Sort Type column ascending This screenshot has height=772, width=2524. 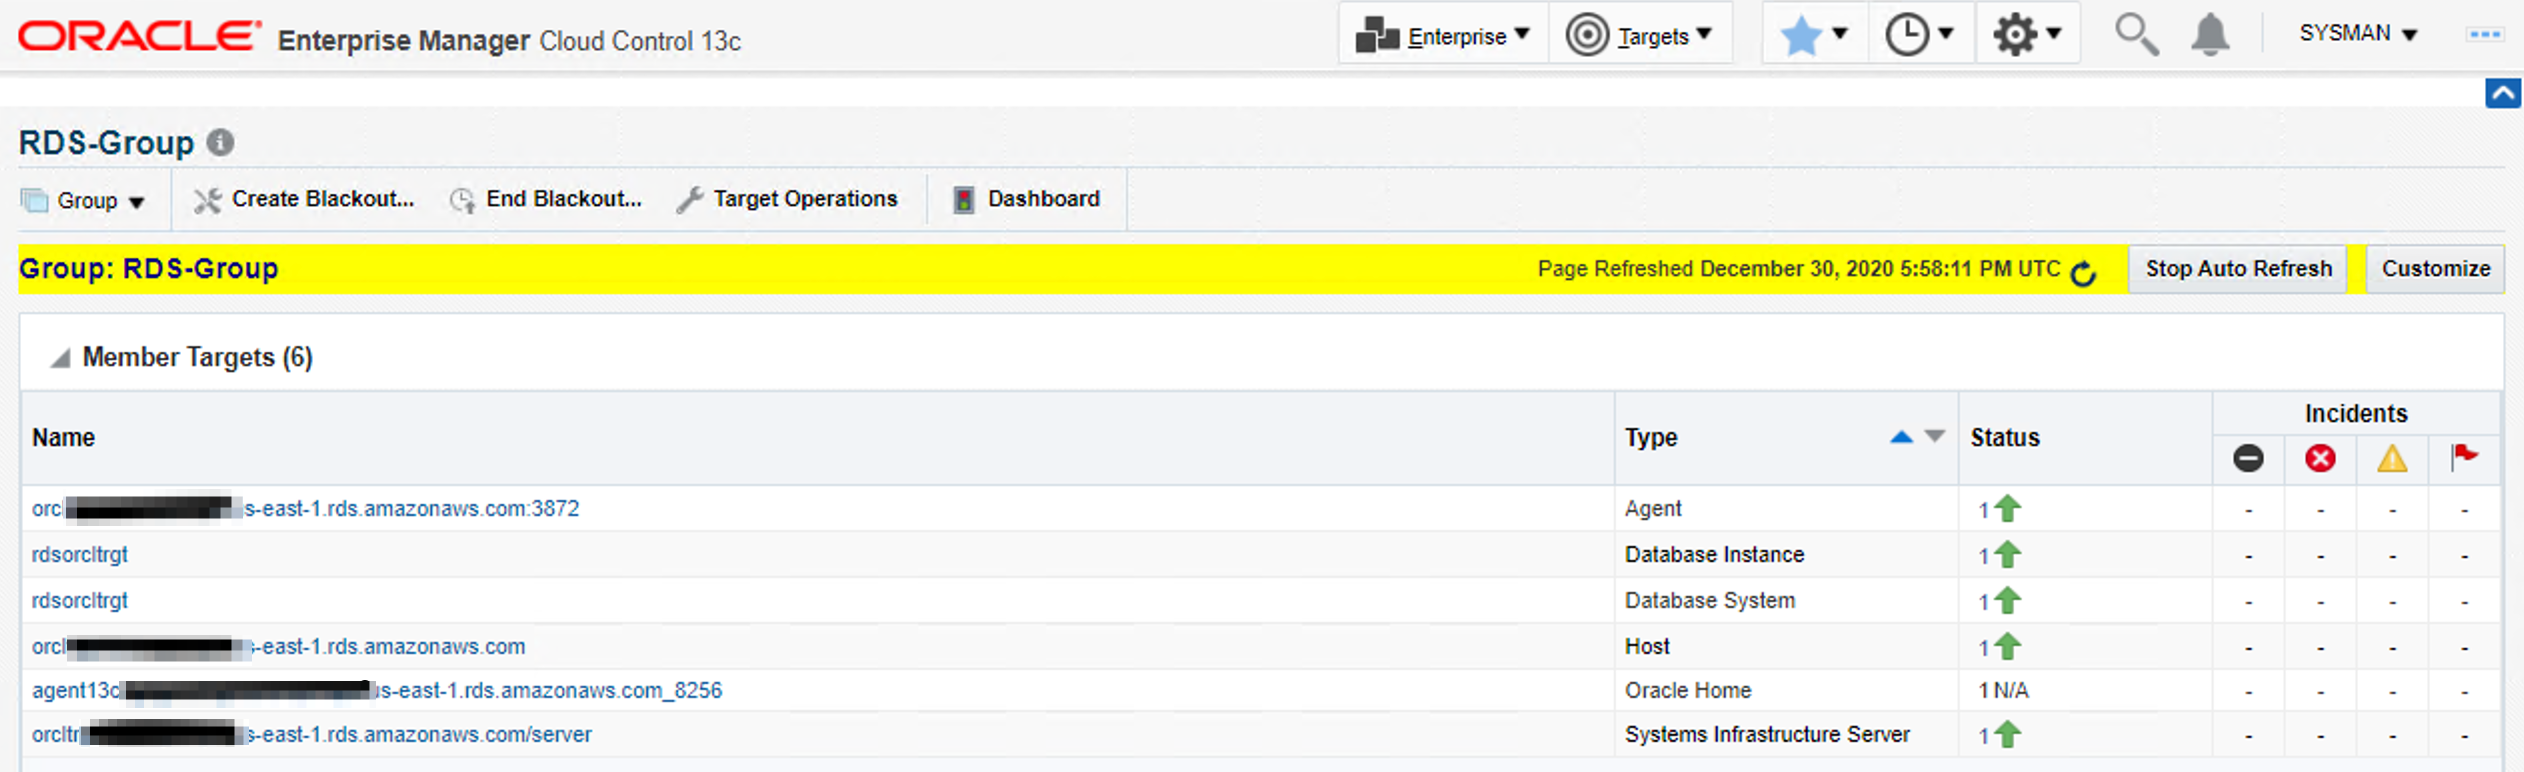(1901, 437)
